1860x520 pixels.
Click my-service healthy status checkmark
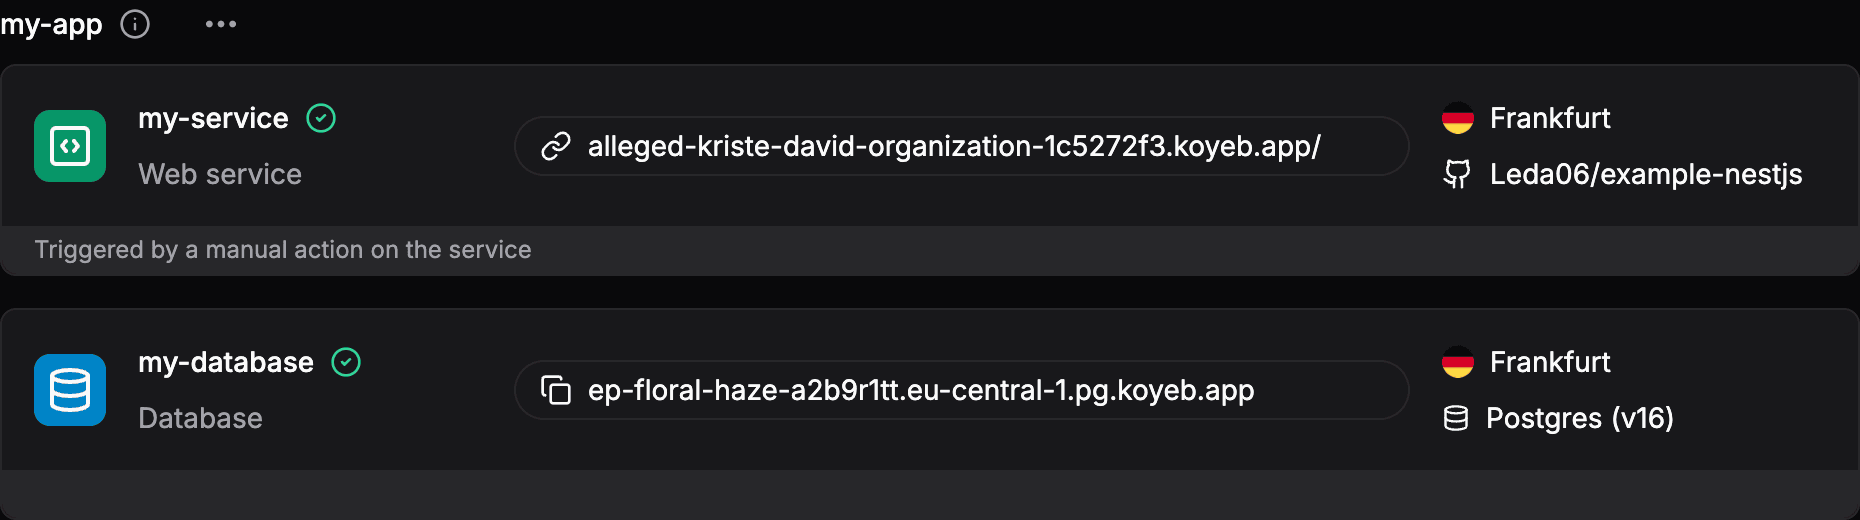(321, 118)
